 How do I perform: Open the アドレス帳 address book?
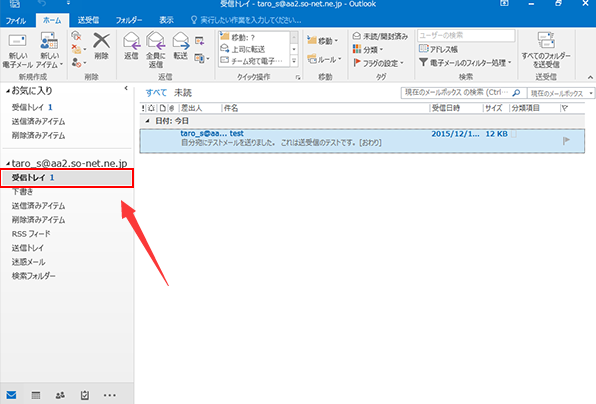click(x=438, y=49)
